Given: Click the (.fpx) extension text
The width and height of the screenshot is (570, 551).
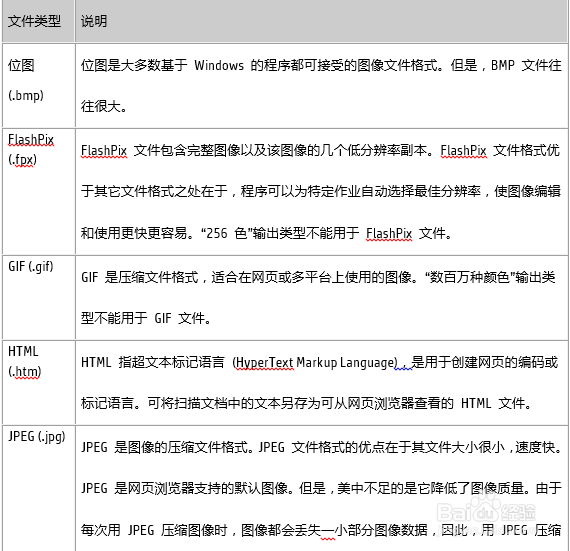Looking at the screenshot, I should 22,160.
